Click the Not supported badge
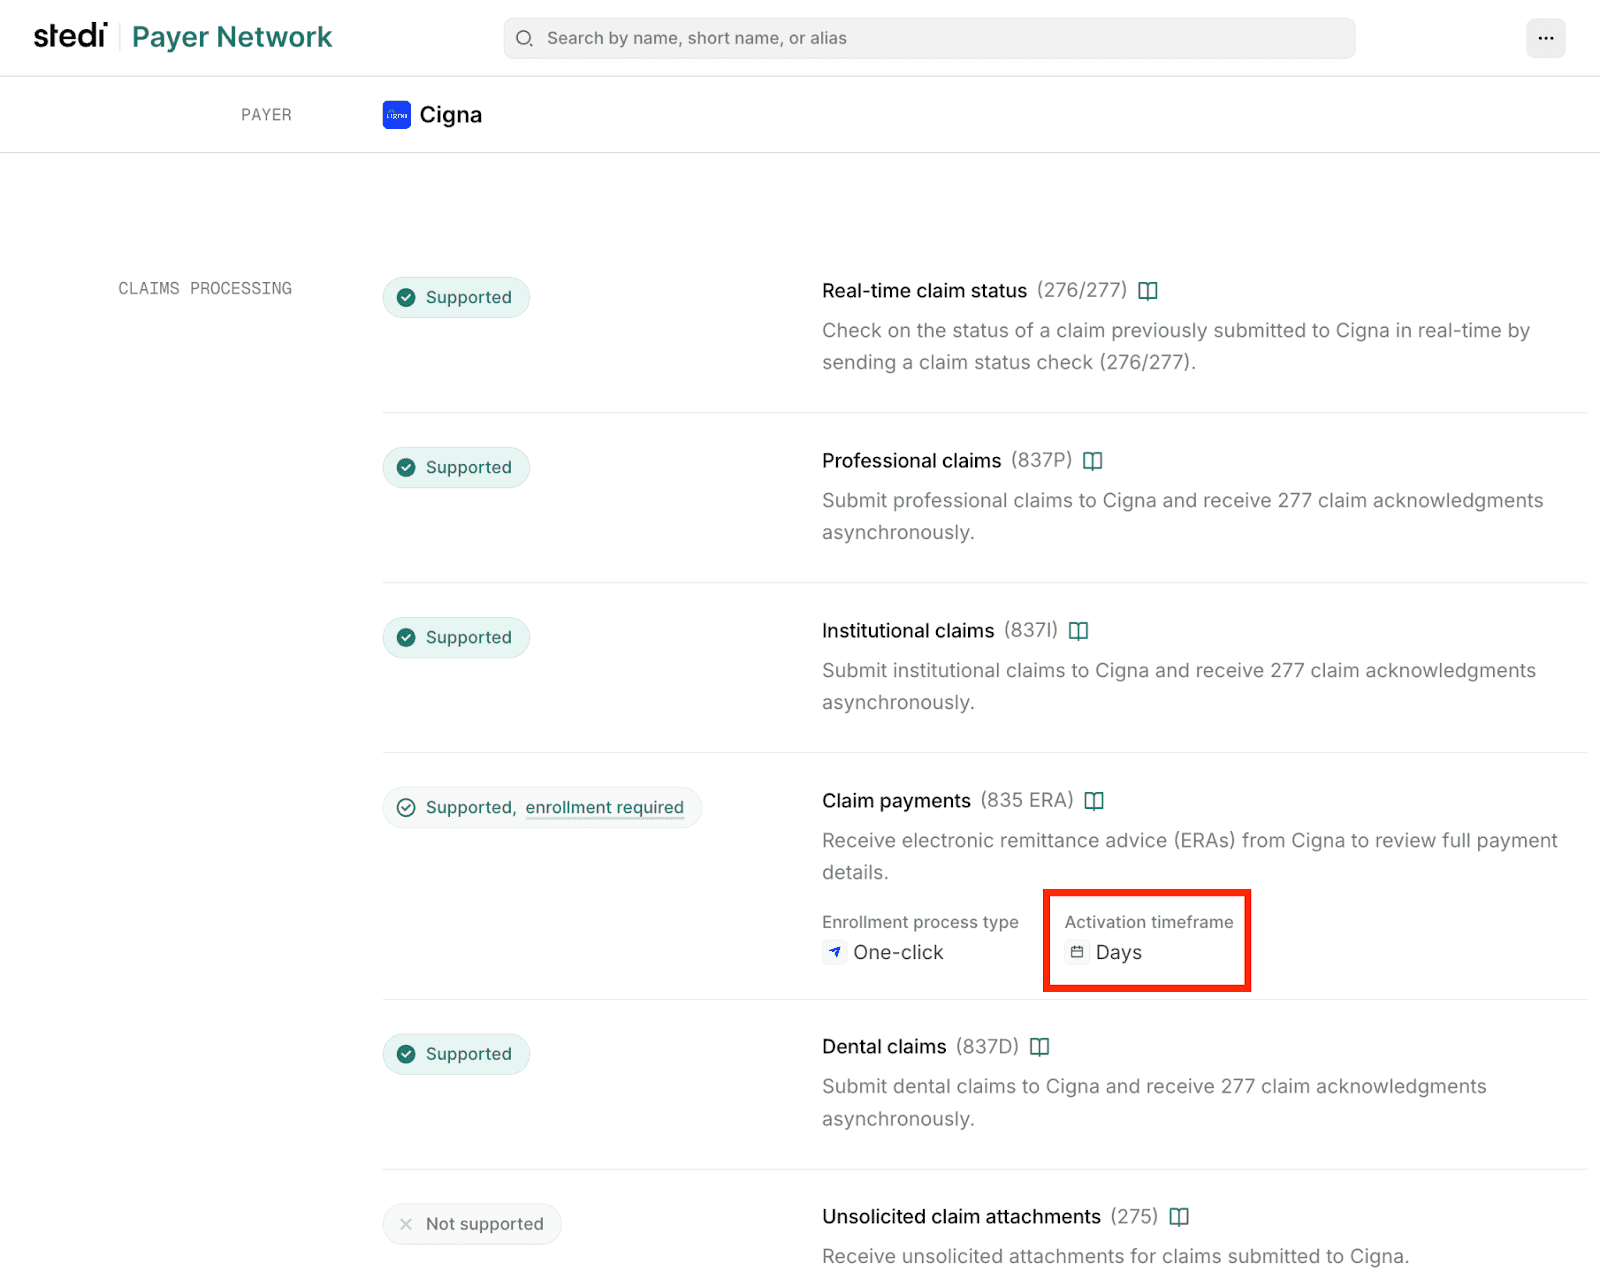This screenshot has height=1270, width=1600. [x=472, y=1224]
